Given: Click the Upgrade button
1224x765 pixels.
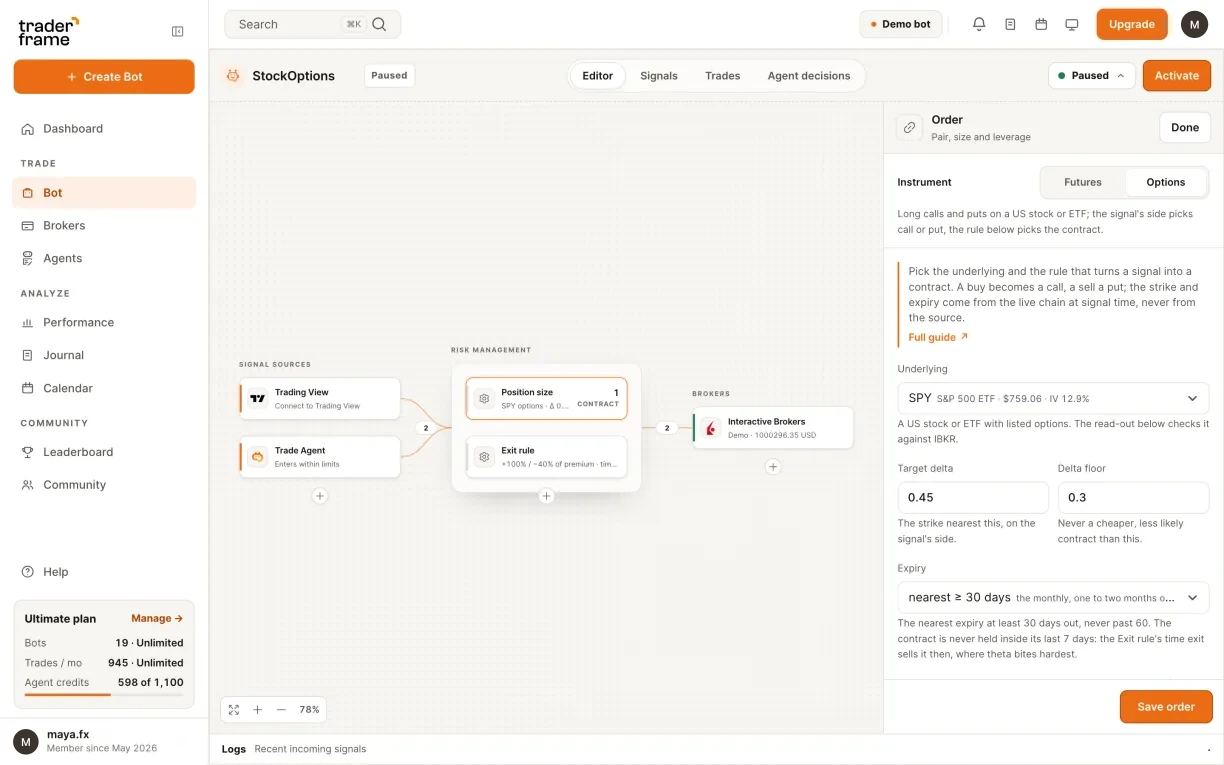Looking at the screenshot, I should 1132,24.
